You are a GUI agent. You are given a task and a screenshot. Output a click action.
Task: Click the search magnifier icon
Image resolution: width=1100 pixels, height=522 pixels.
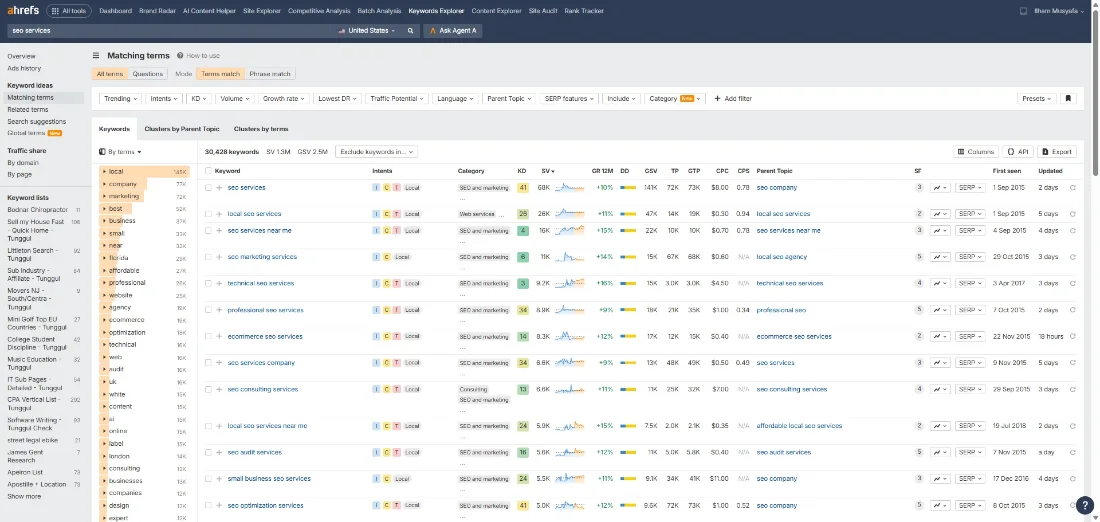coord(410,31)
